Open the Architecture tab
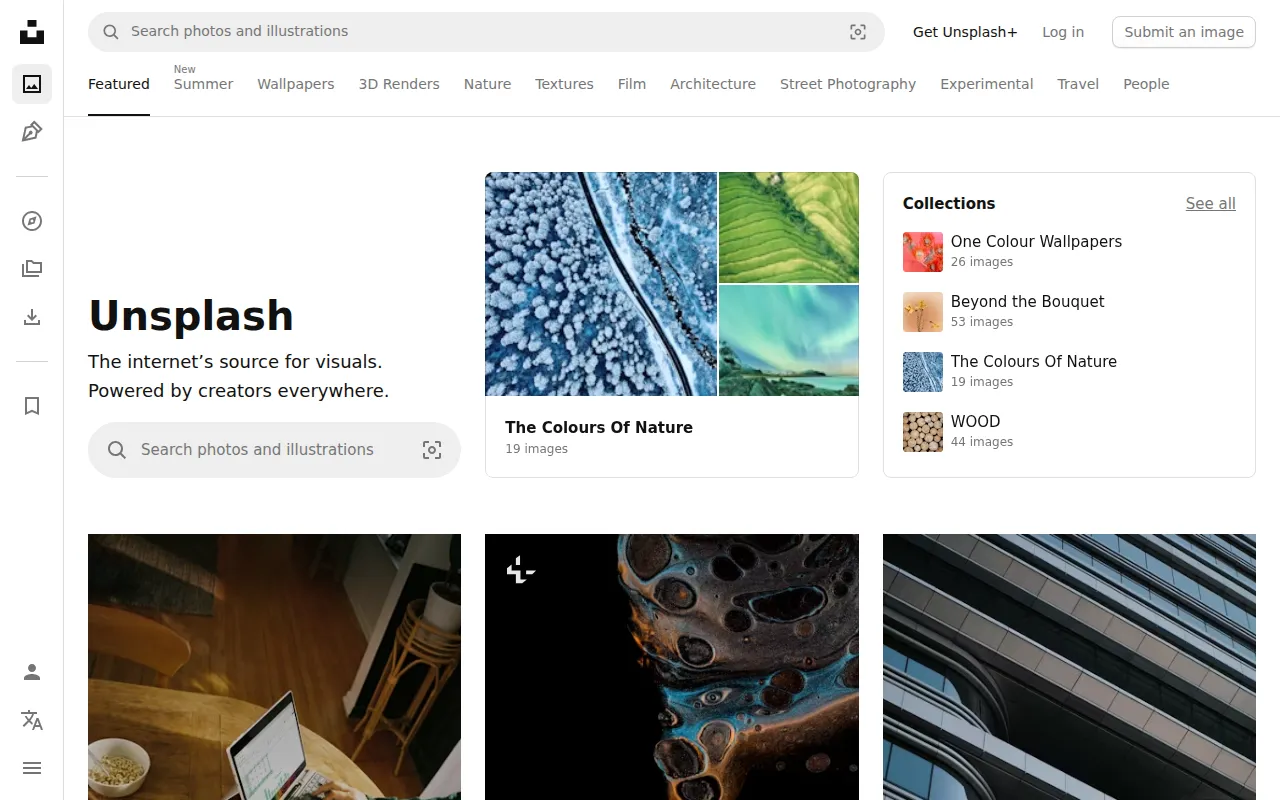This screenshot has height=800, width=1280. (x=713, y=84)
